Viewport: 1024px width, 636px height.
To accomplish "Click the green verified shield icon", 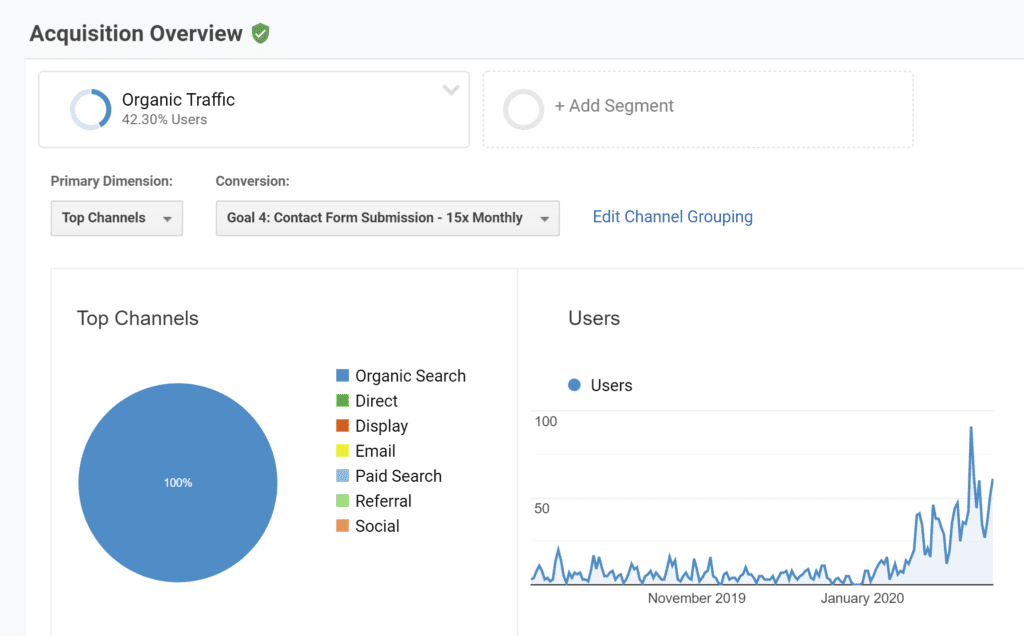I will 261,33.
